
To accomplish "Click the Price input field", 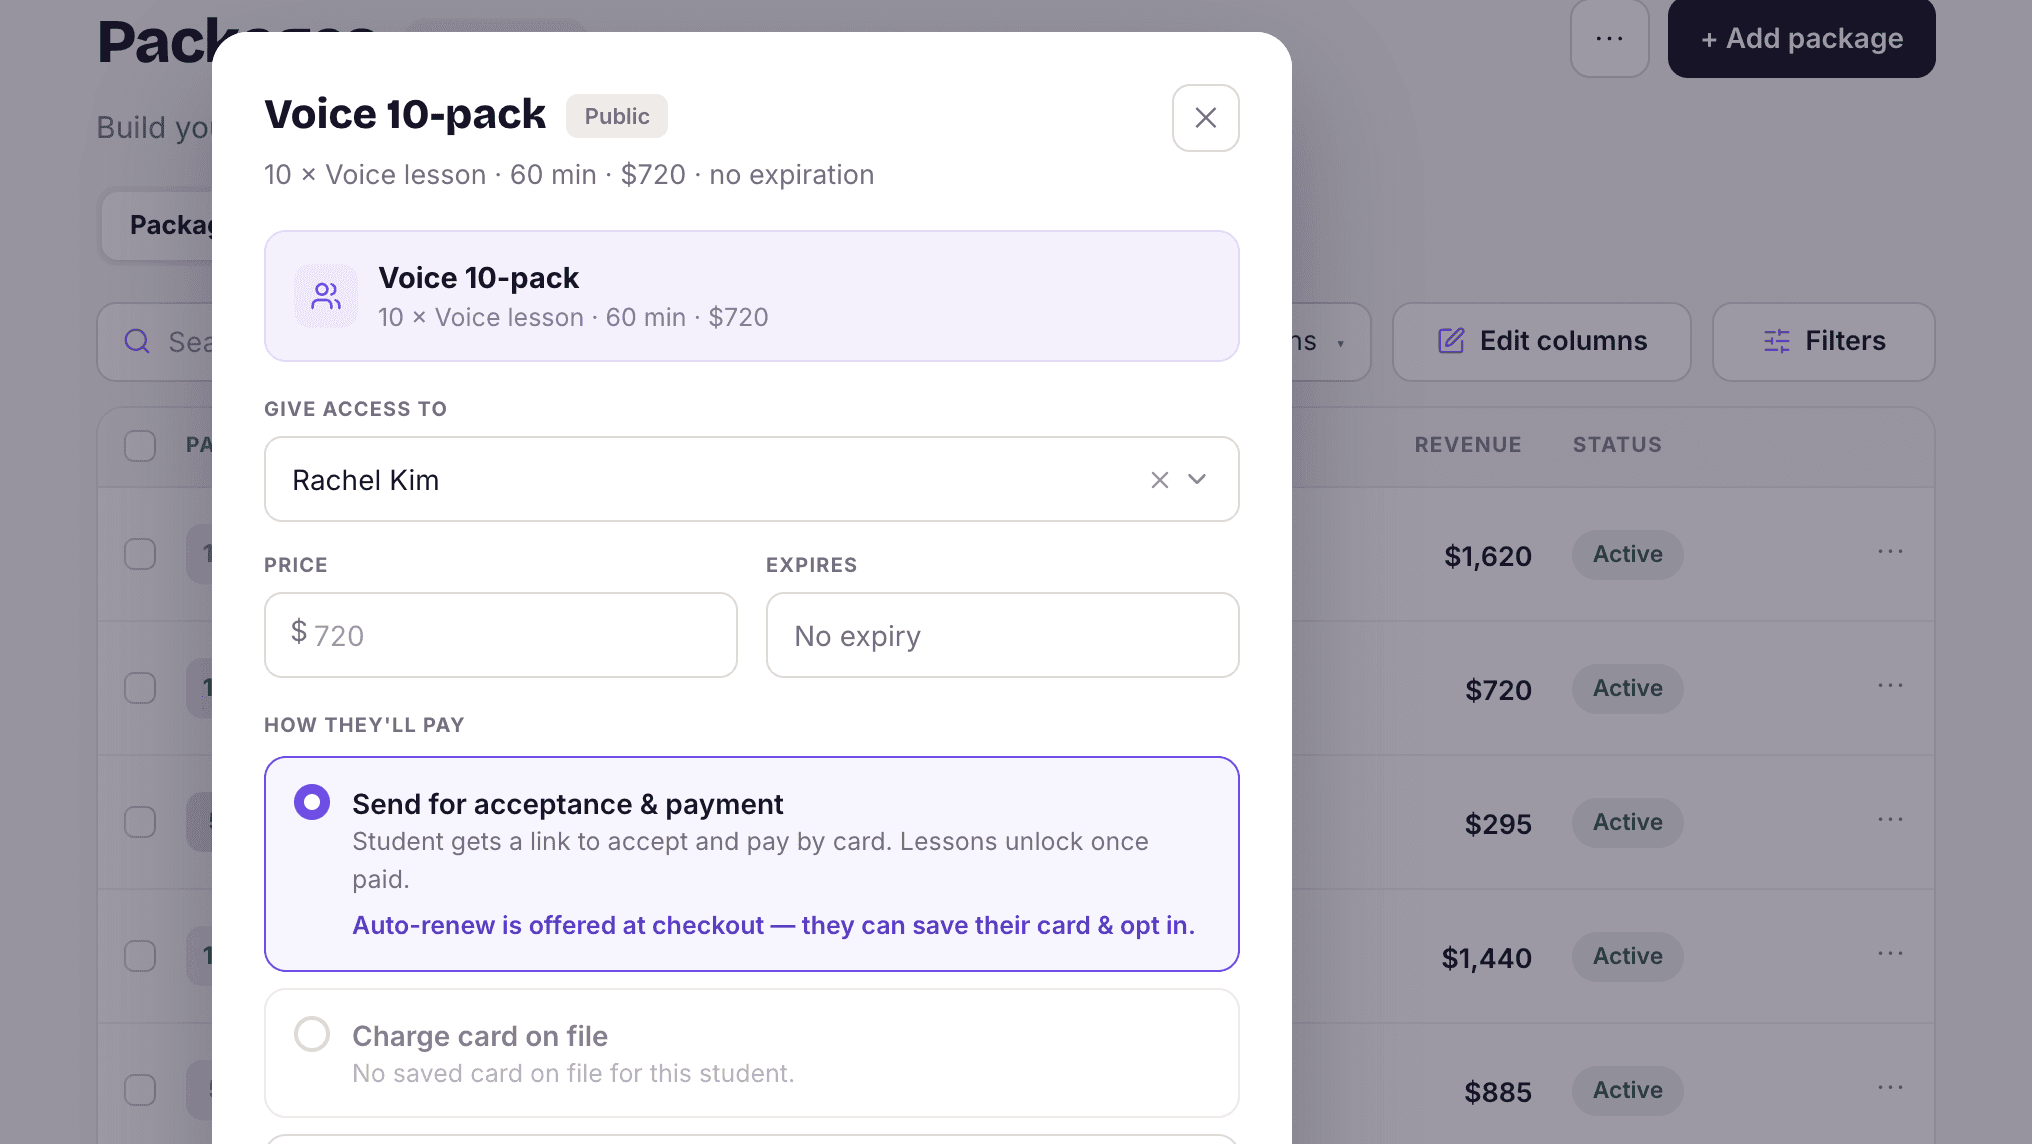I will 500,635.
